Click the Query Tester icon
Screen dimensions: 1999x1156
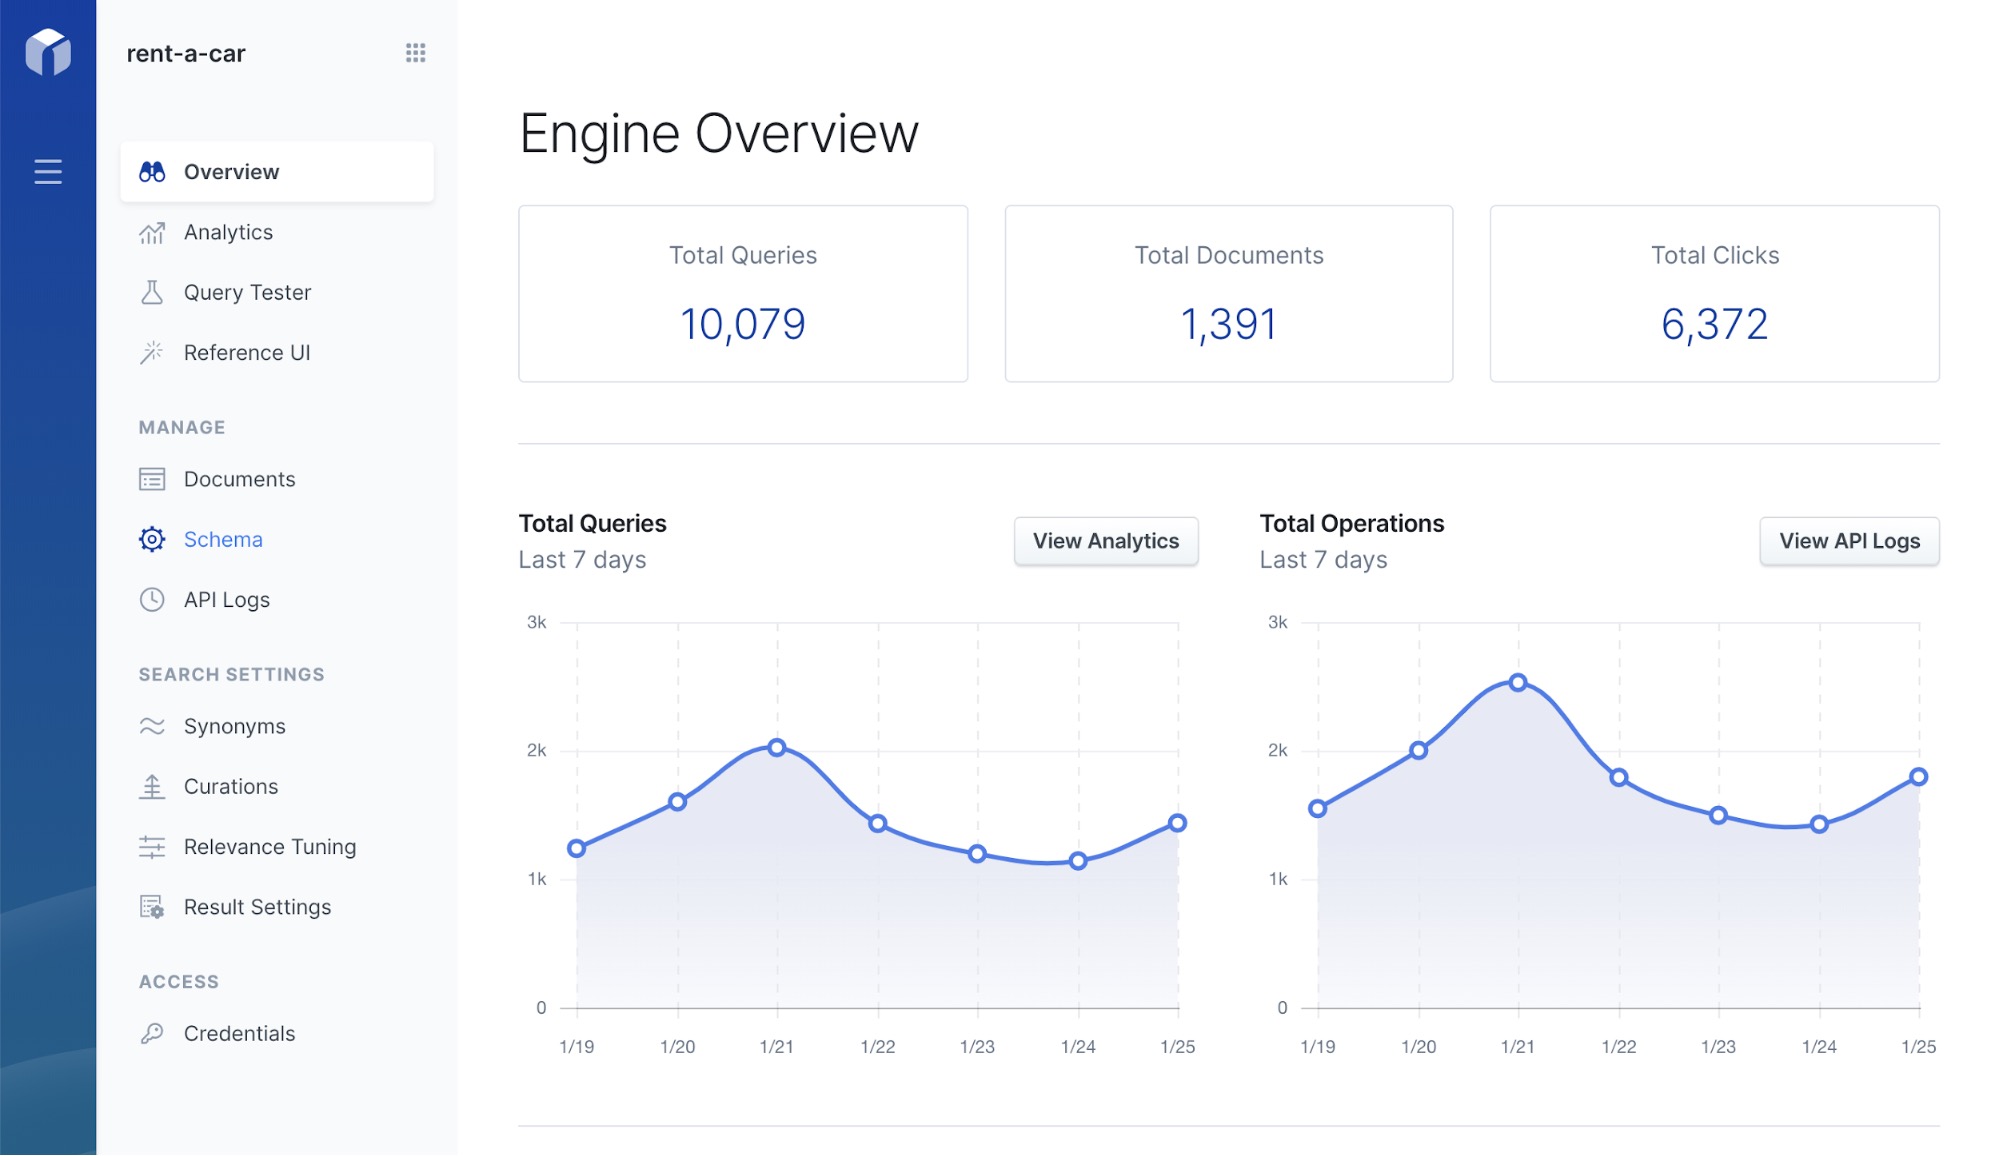point(153,292)
